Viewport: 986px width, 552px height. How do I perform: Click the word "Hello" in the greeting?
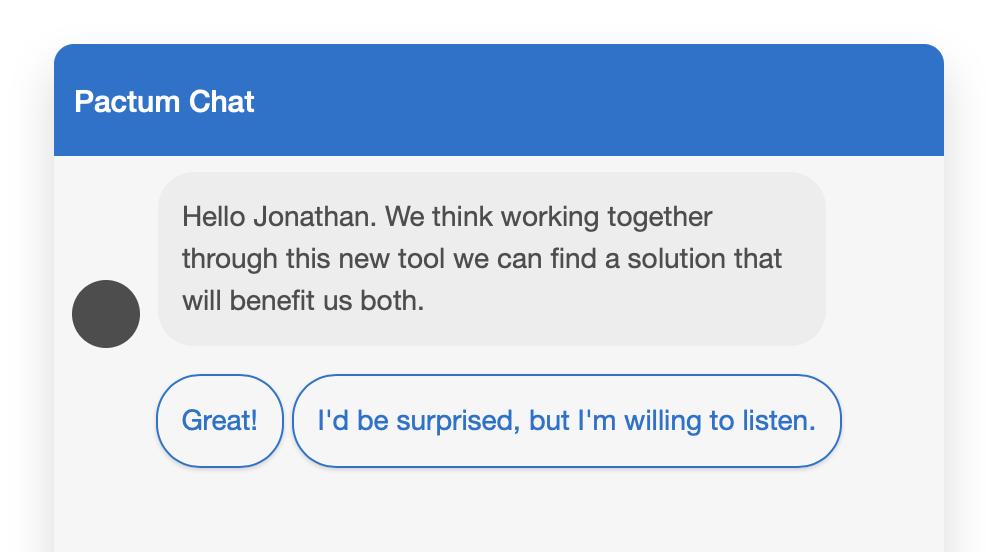click(213, 217)
